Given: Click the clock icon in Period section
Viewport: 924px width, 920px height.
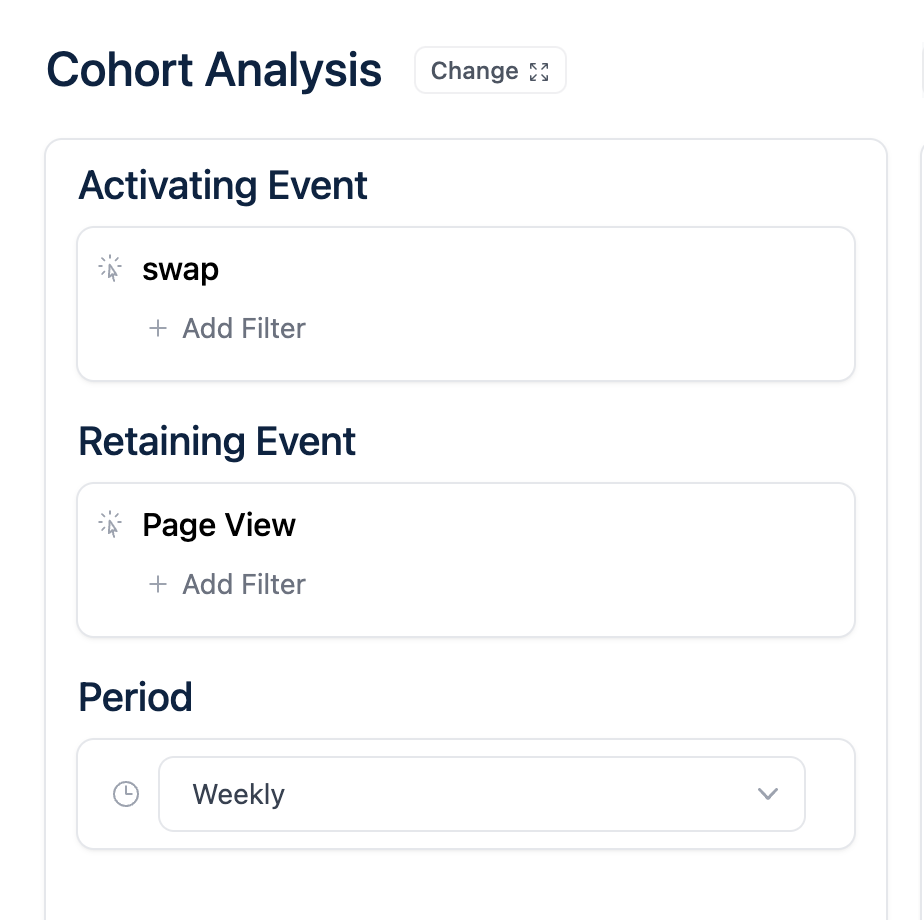Looking at the screenshot, I should point(126,794).
